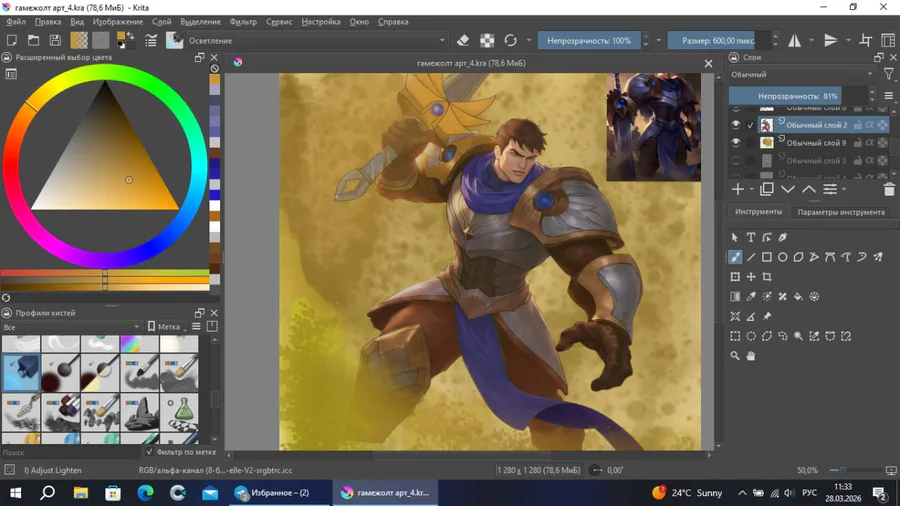
Task: Activate the Zoom magnifier tool
Action: pyautogui.click(x=735, y=355)
